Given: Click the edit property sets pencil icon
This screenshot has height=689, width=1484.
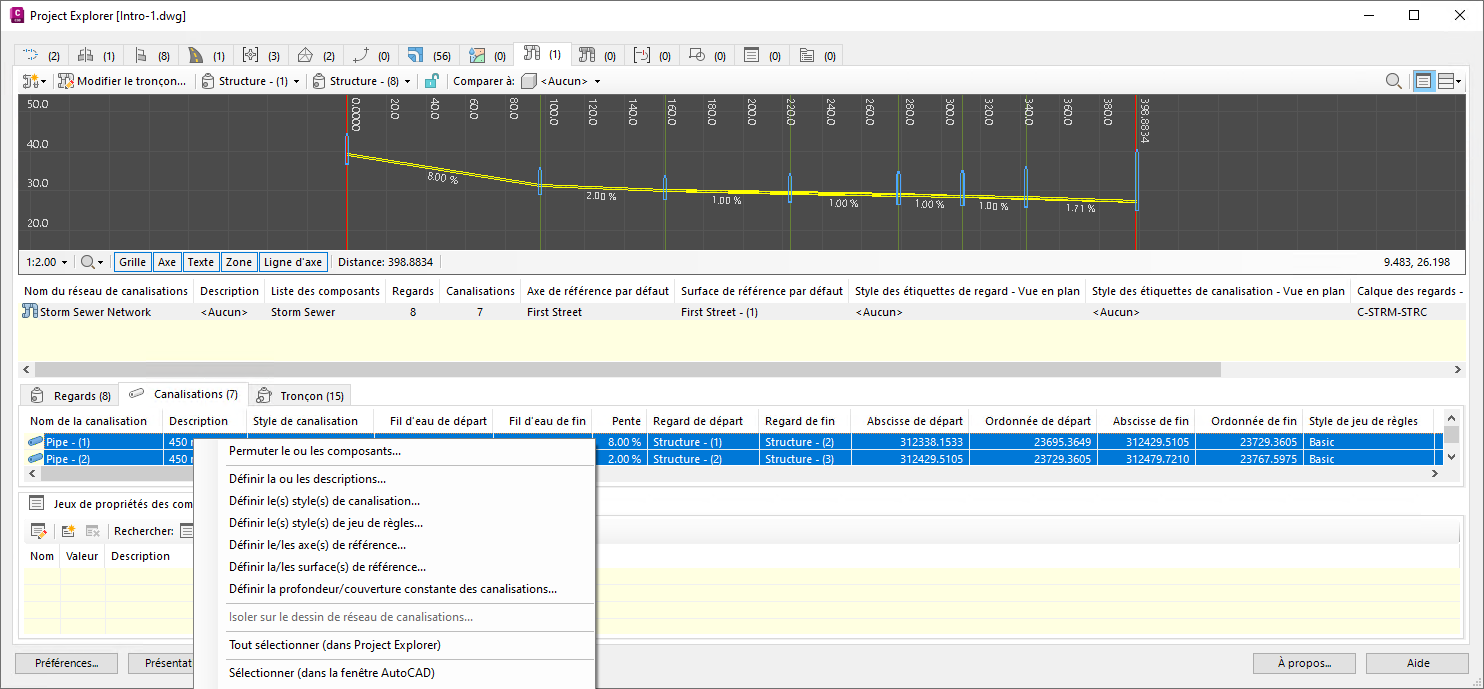Looking at the screenshot, I should click(x=39, y=531).
